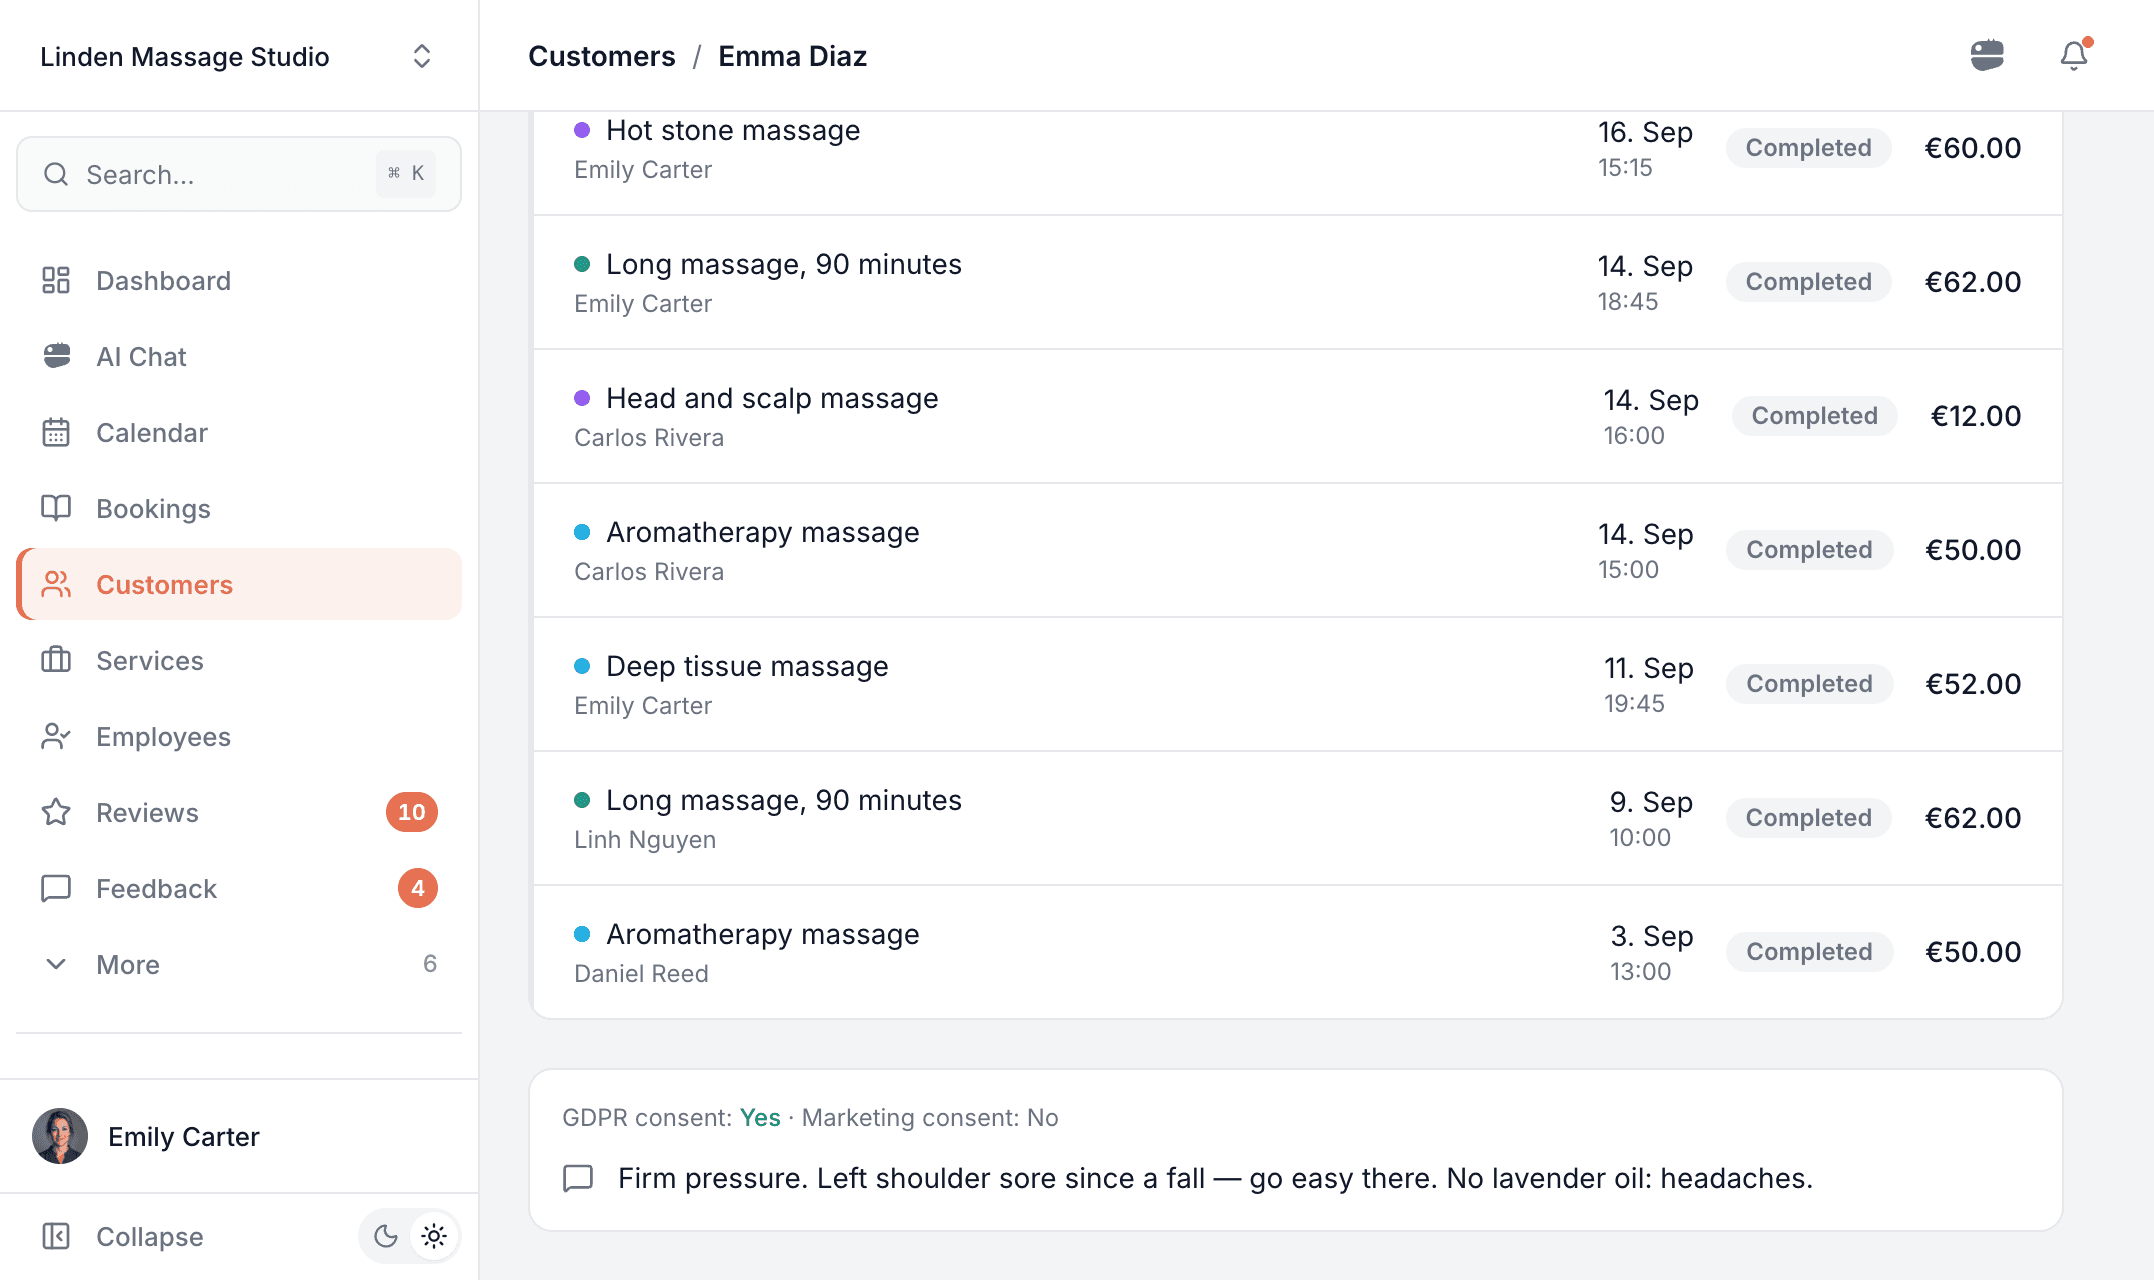The image size is (2154, 1280).
Task: Click the Feedback speech bubble icon
Action: pyautogui.click(x=56, y=888)
